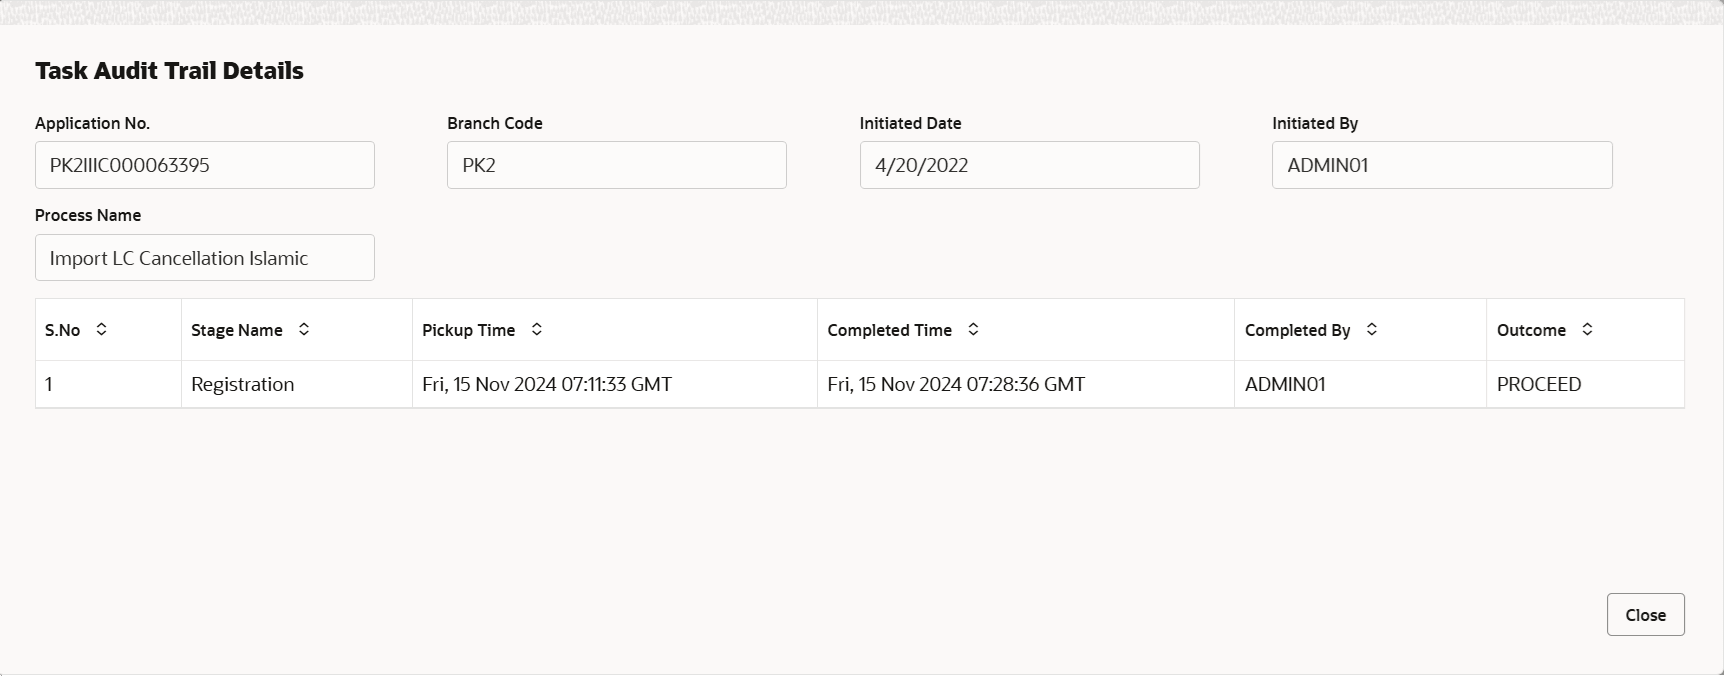Select the ADMIN01 completed-by cell
This screenshot has width=1724, height=676.
1360,384
